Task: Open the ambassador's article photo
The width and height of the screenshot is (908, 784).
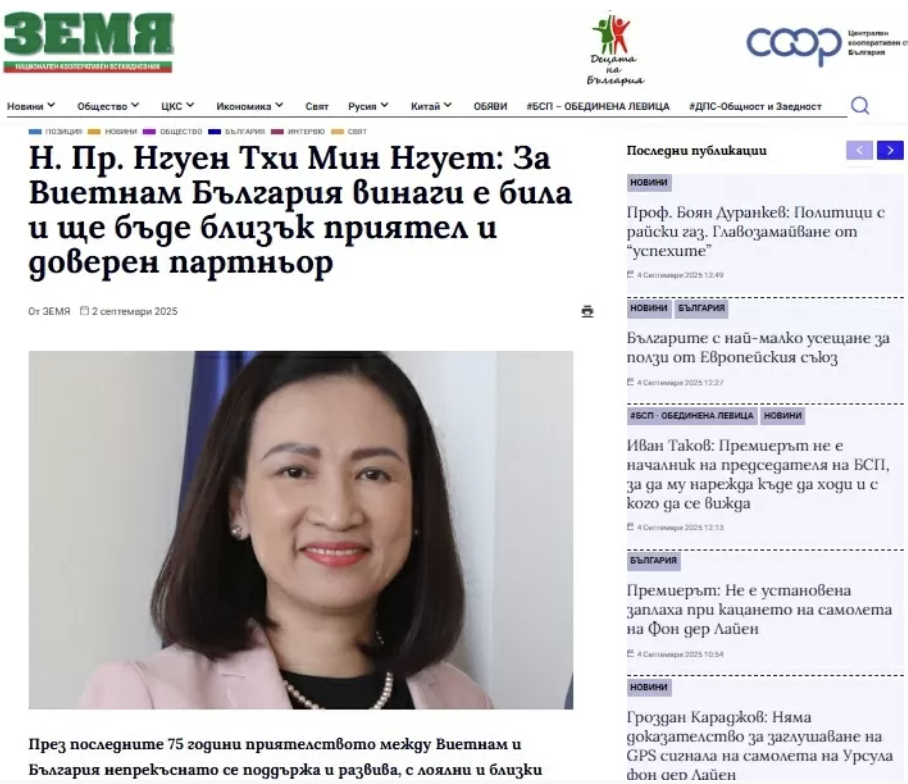Action: coord(301,529)
